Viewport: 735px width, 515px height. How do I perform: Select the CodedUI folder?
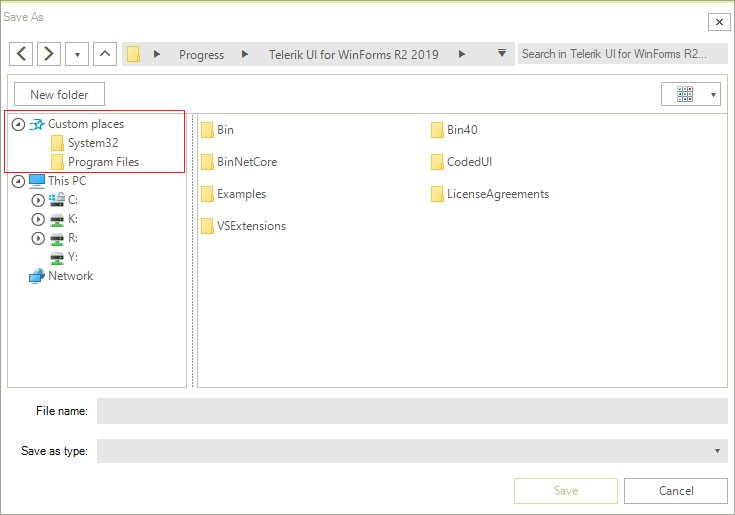pos(462,162)
